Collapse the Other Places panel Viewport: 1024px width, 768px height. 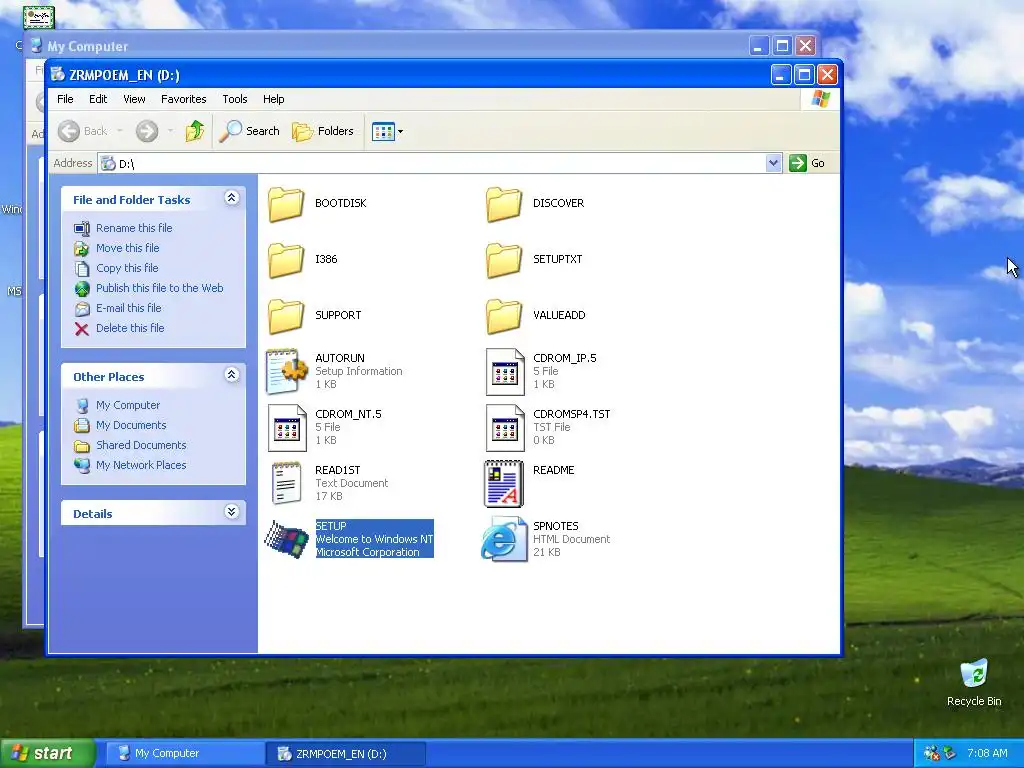point(232,375)
